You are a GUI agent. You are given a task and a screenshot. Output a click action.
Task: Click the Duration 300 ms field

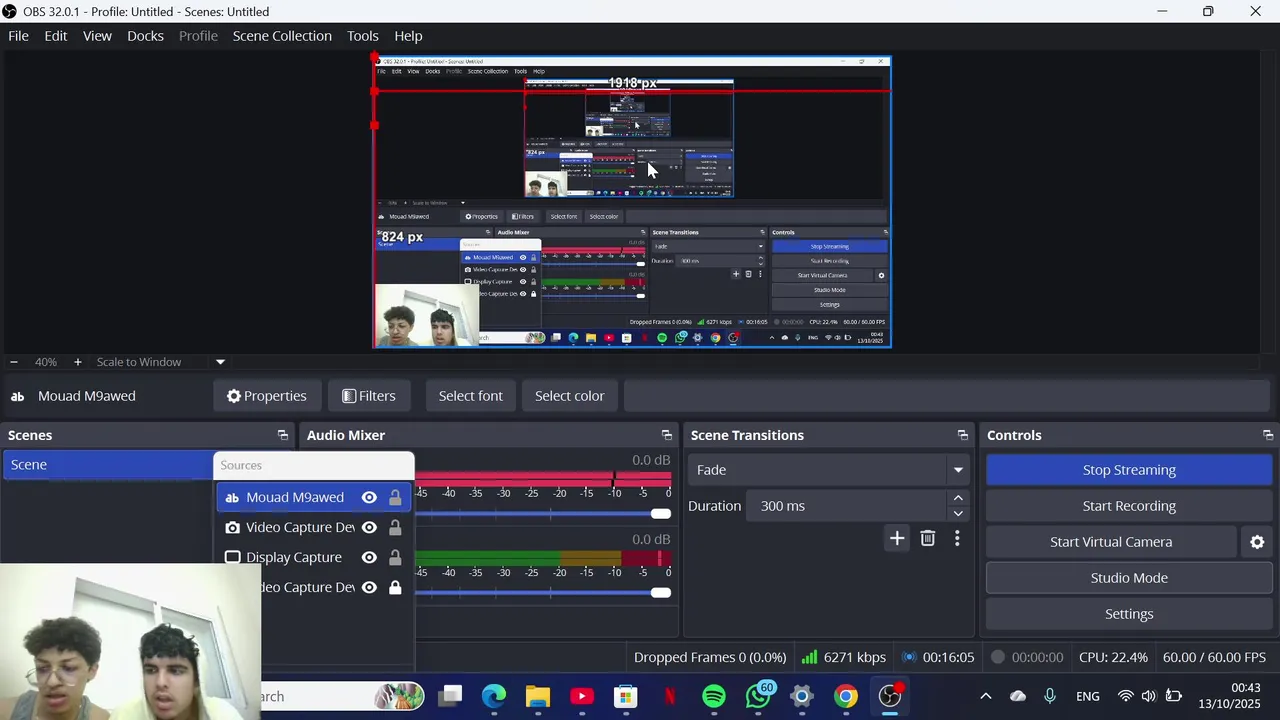pyautogui.click(x=846, y=506)
